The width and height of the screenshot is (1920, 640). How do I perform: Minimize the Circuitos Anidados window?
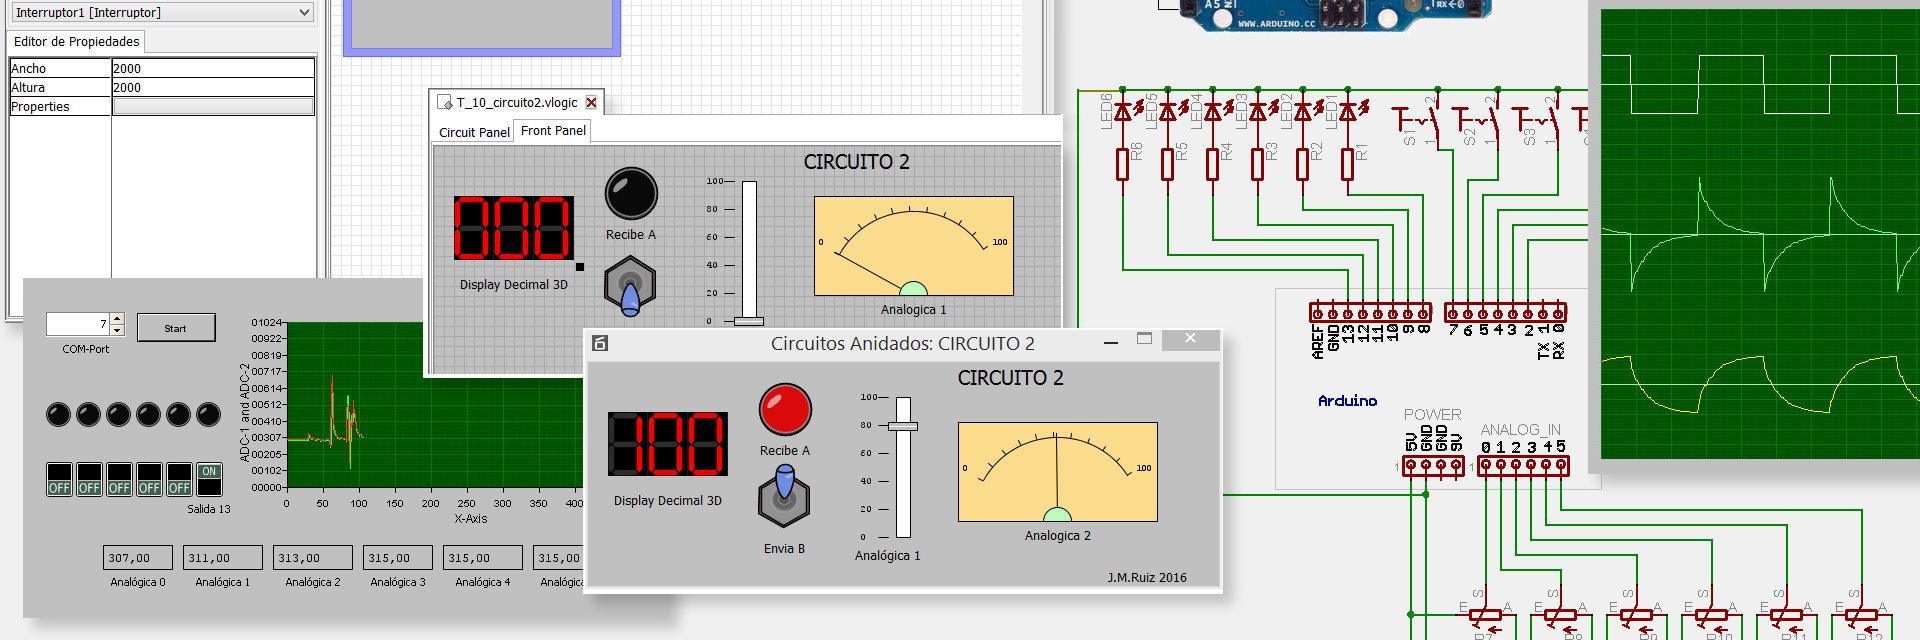point(1110,342)
